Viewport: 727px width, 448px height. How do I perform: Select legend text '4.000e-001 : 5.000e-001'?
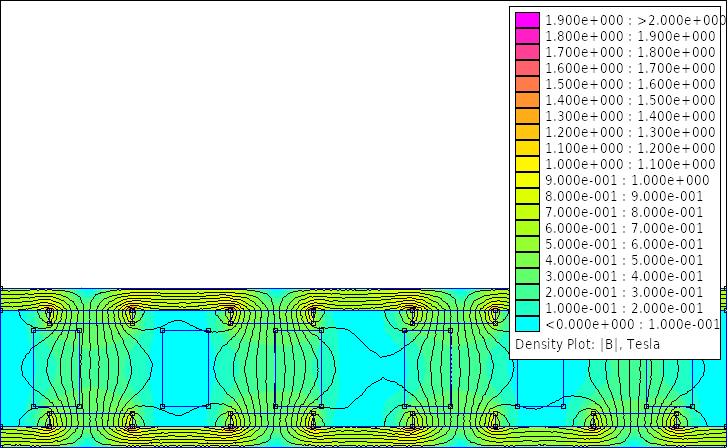click(624, 260)
